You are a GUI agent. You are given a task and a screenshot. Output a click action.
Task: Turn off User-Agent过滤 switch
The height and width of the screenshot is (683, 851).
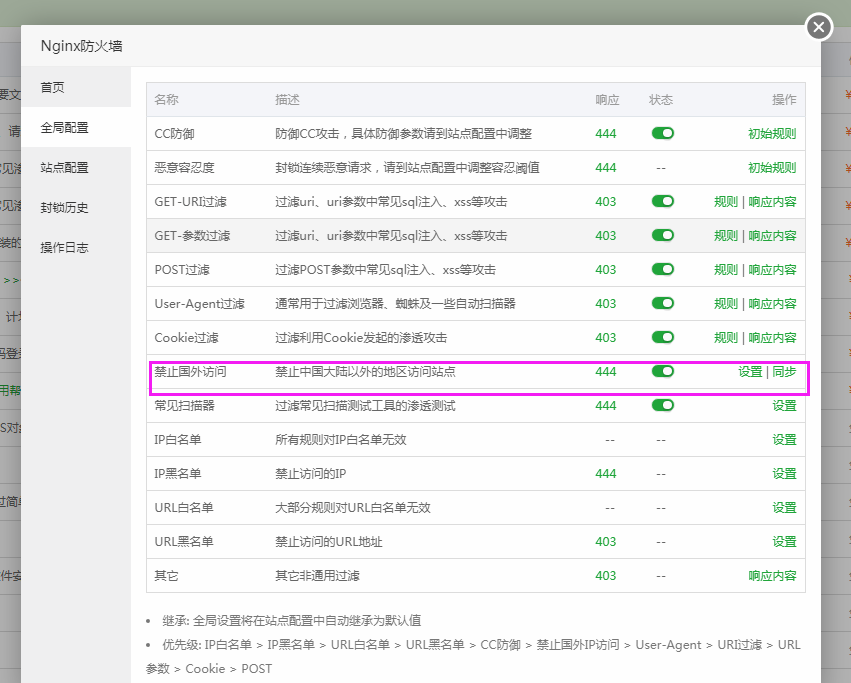tap(663, 303)
